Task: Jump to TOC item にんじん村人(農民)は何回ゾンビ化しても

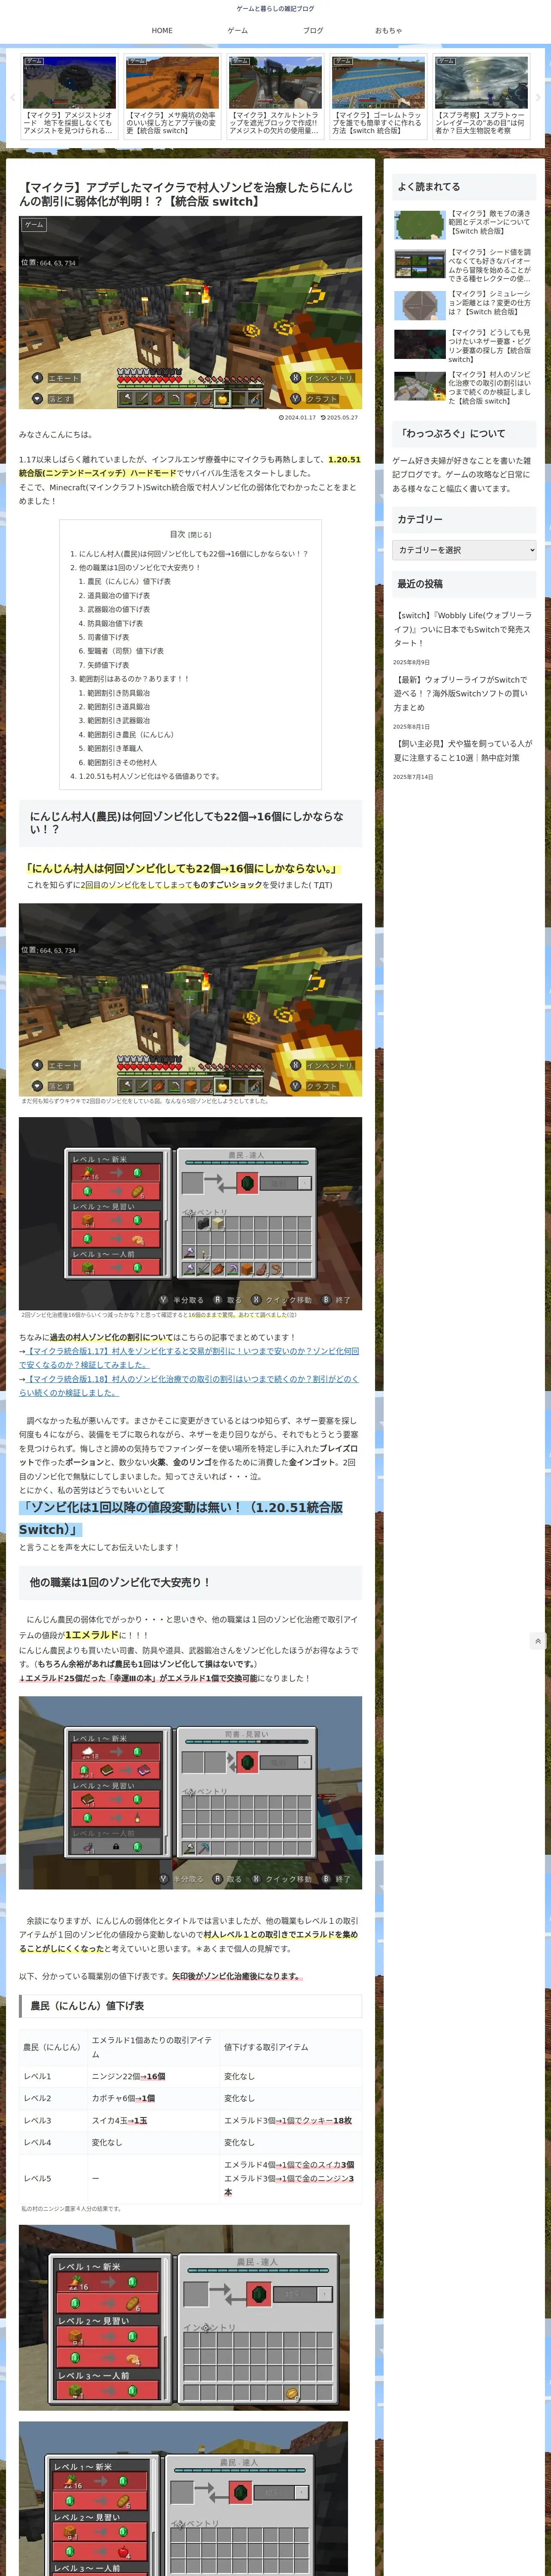Action: 193,553
